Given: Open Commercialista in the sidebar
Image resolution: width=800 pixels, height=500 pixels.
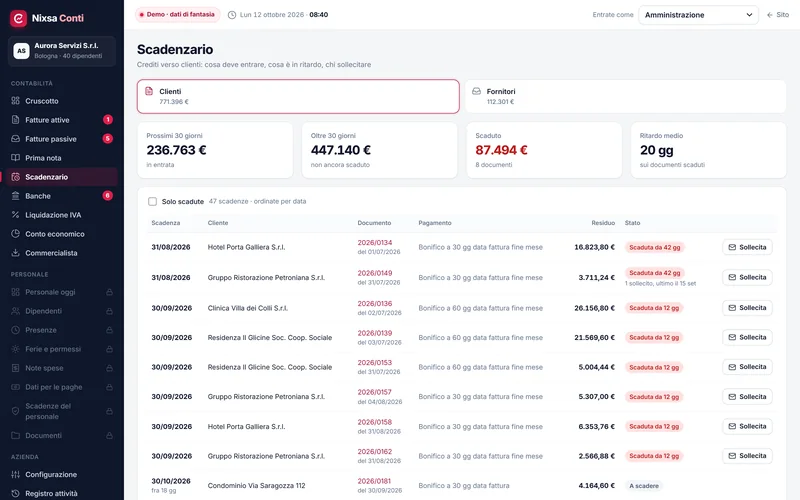Looking at the screenshot, I should pos(62,253).
